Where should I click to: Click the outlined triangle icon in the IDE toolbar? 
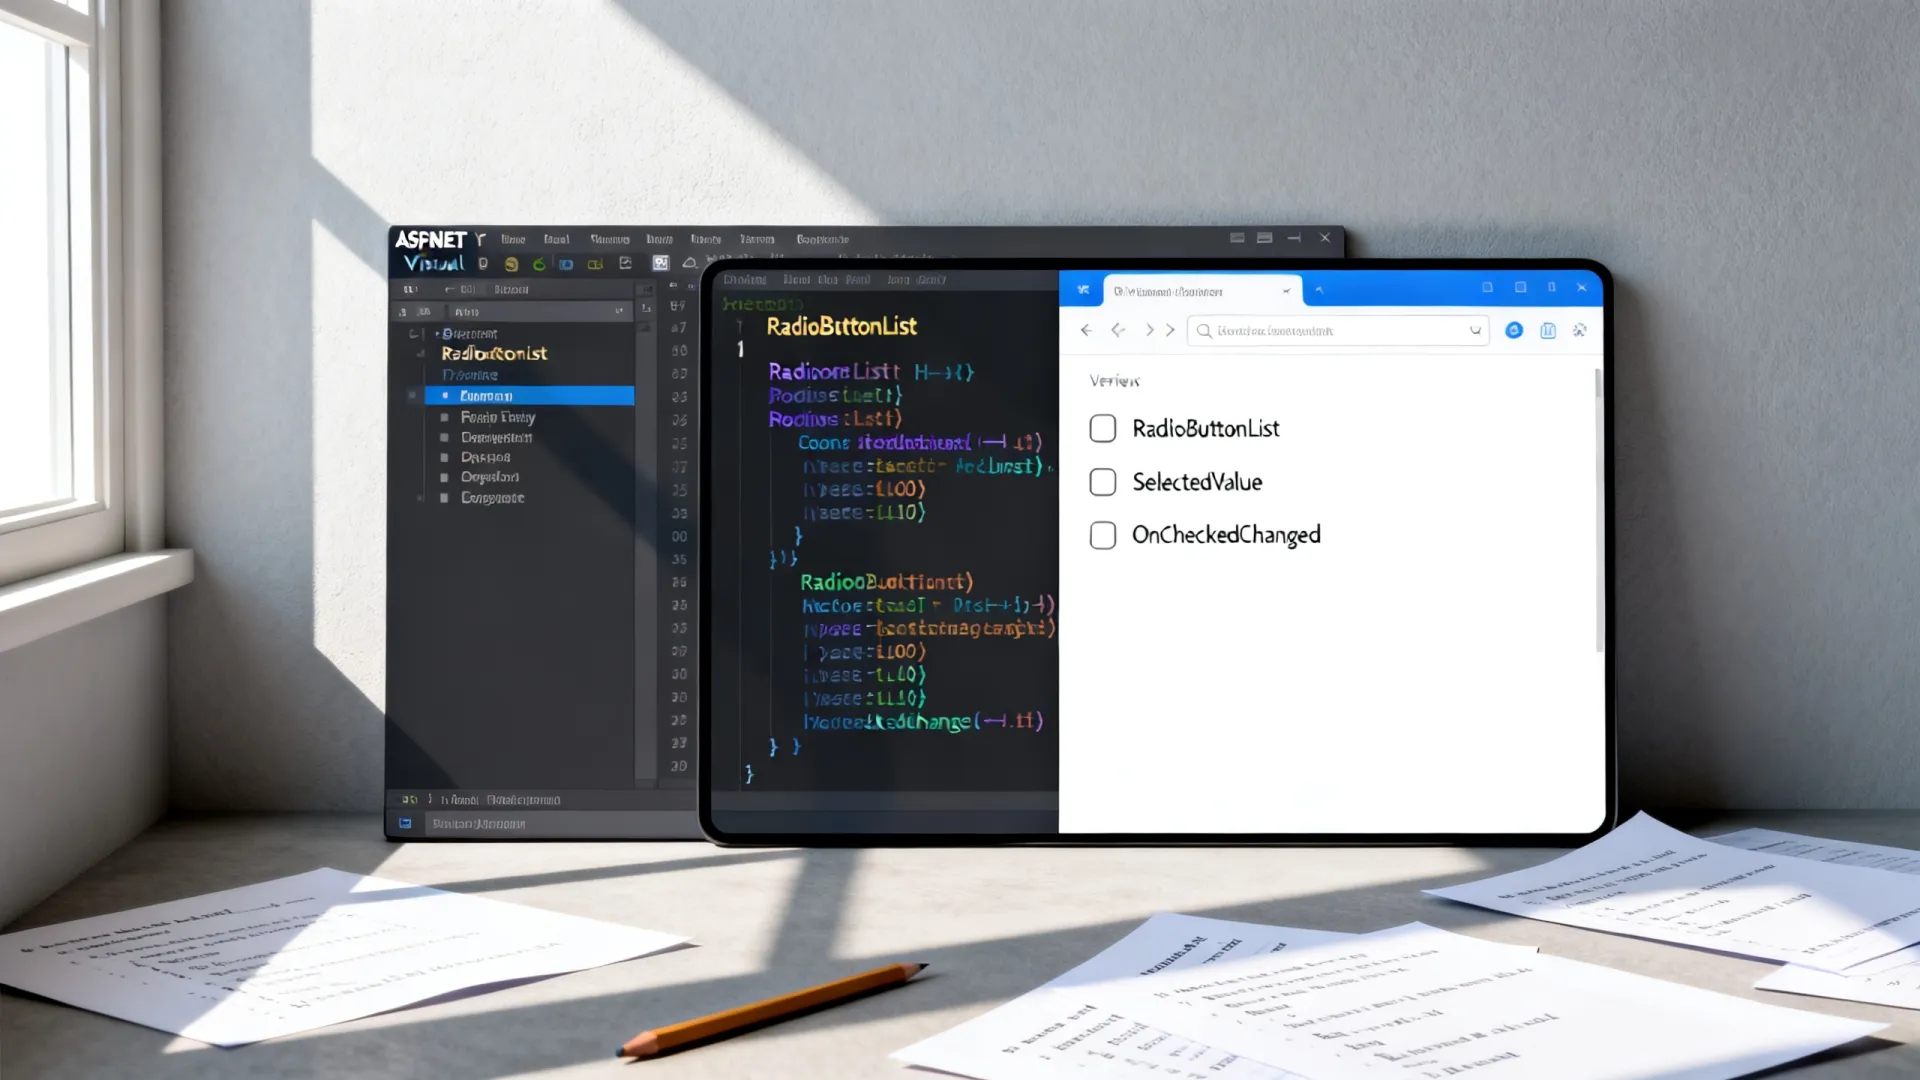tap(689, 263)
